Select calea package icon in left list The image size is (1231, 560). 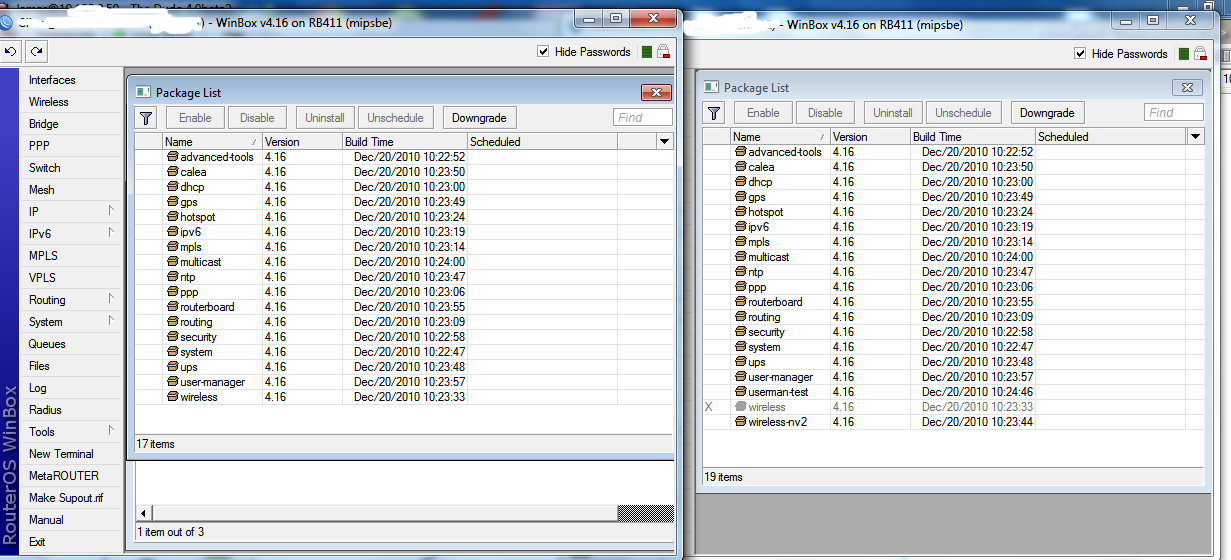coord(172,172)
